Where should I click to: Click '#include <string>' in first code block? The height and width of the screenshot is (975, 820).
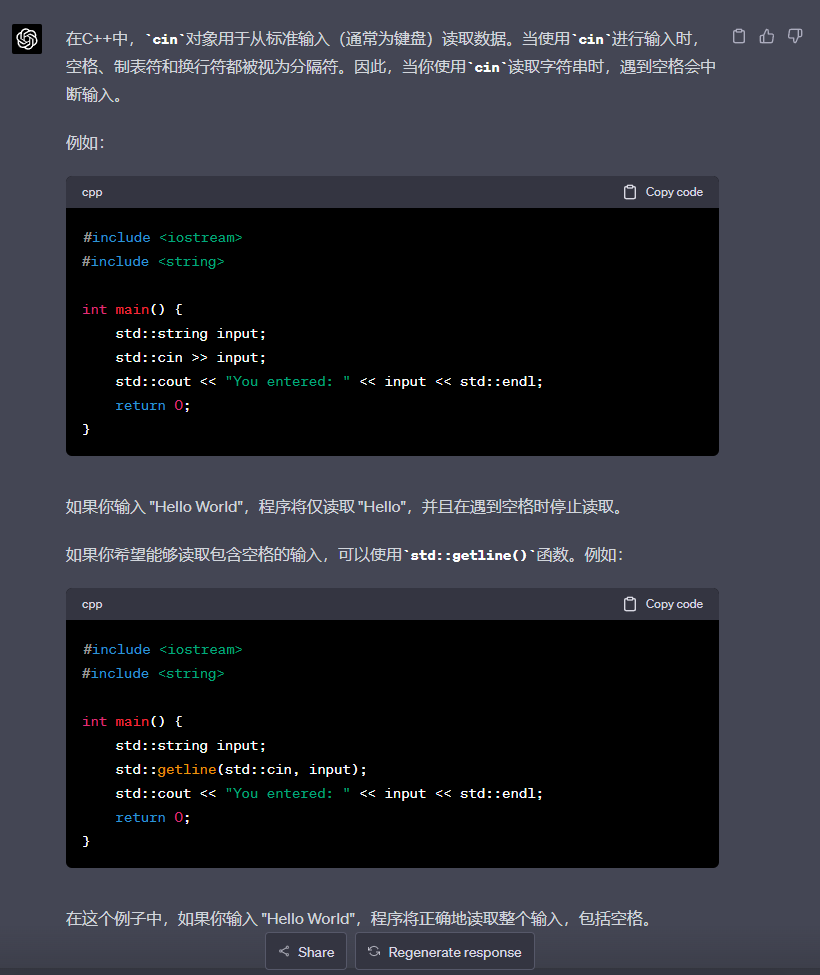pyautogui.click(x=153, y=261)
